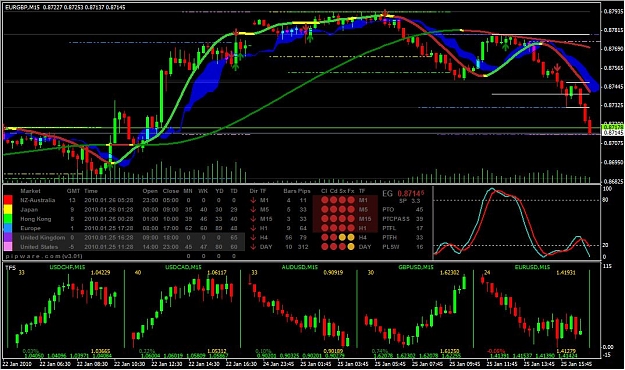Click the 20 level on oscillator scale

(605, 245)
